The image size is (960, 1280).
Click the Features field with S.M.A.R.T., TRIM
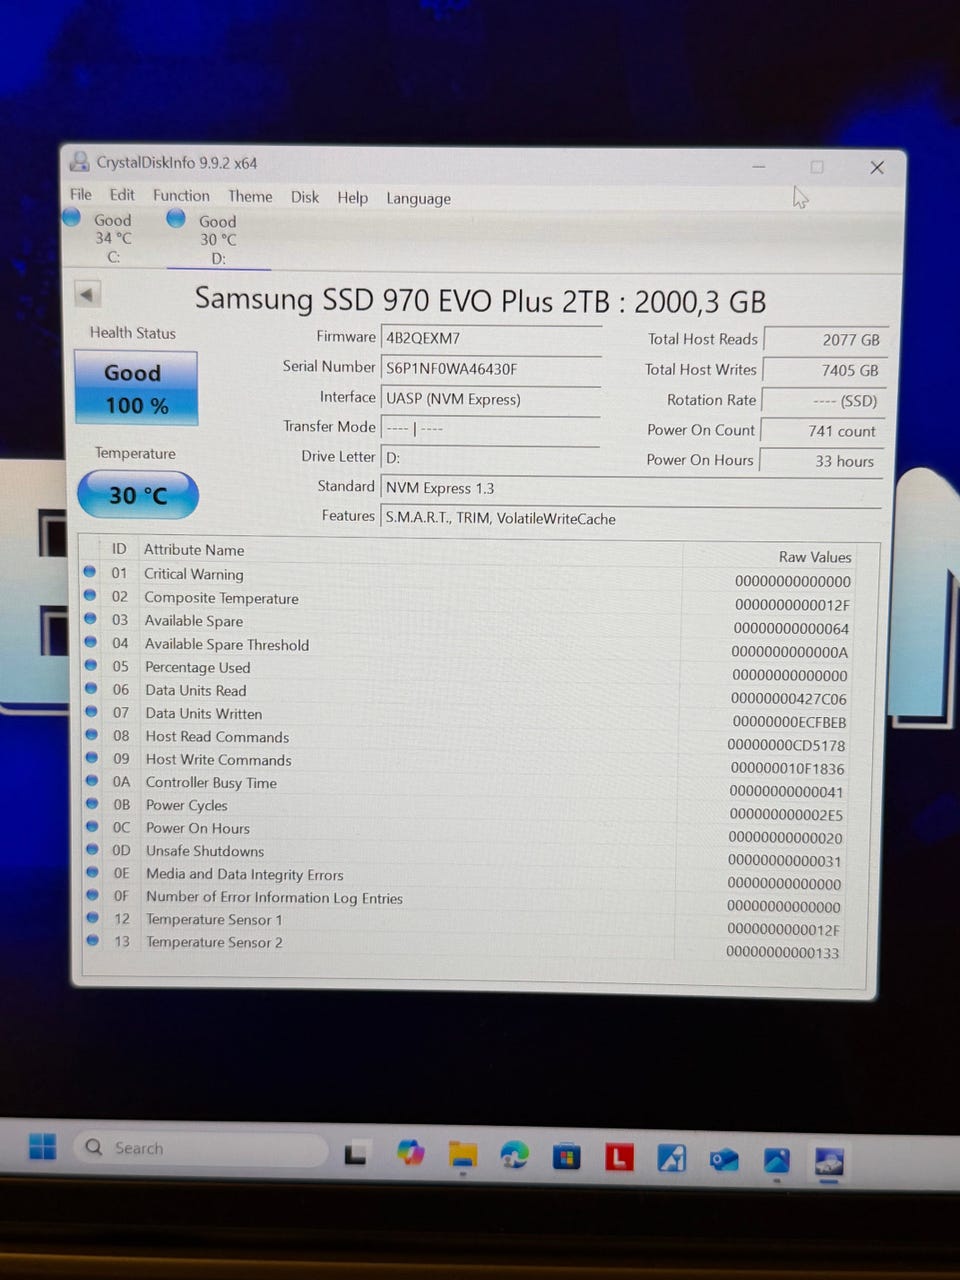632,519
